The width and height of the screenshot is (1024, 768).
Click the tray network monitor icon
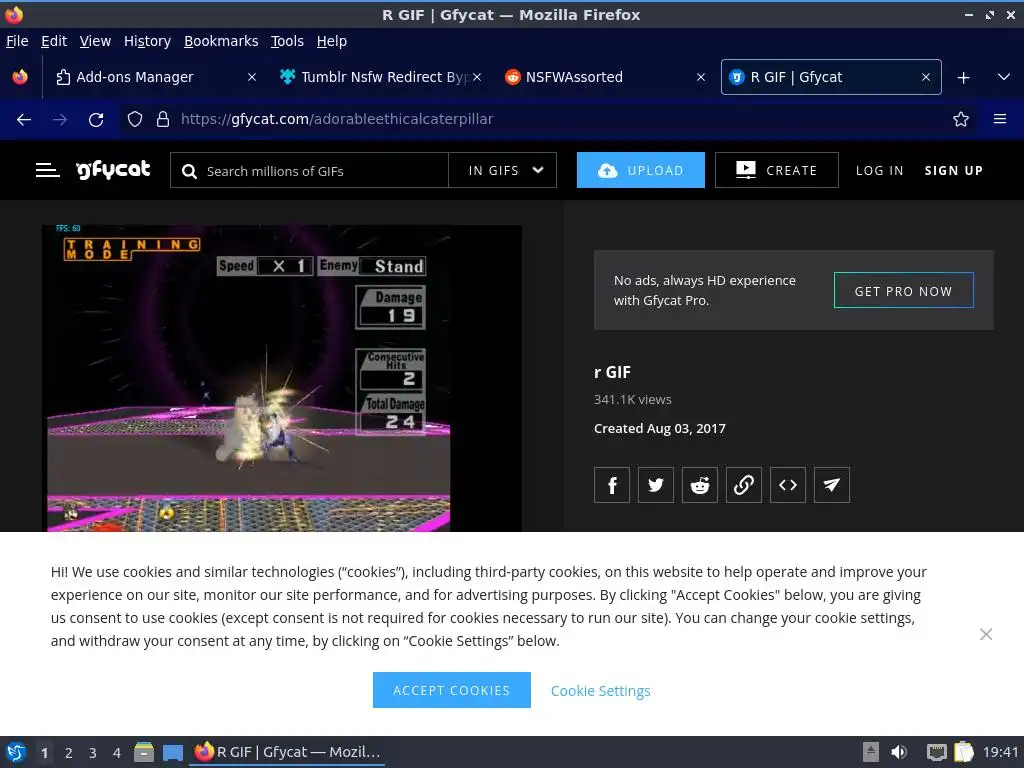tap(936, 752)
